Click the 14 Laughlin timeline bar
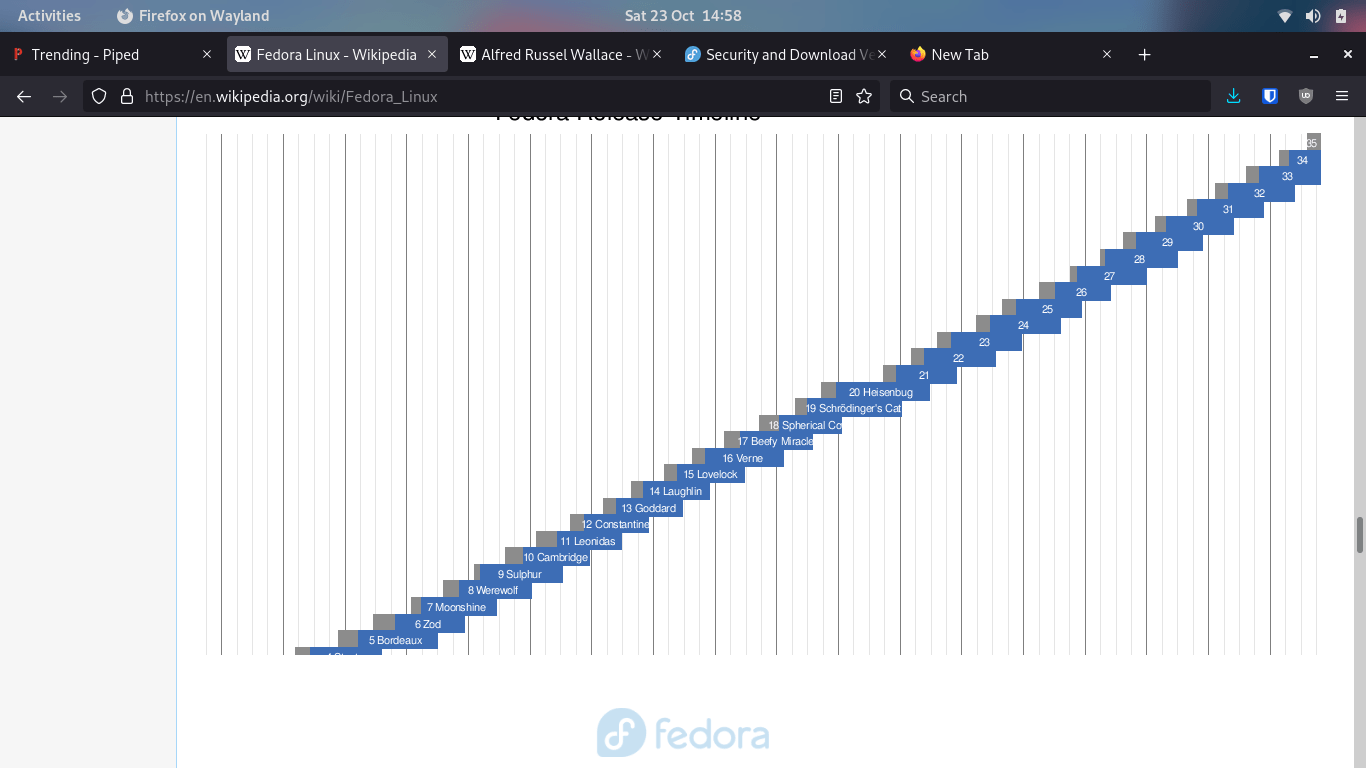The width and height of the screenshot is (1366, 768). [x=676, y=491]
